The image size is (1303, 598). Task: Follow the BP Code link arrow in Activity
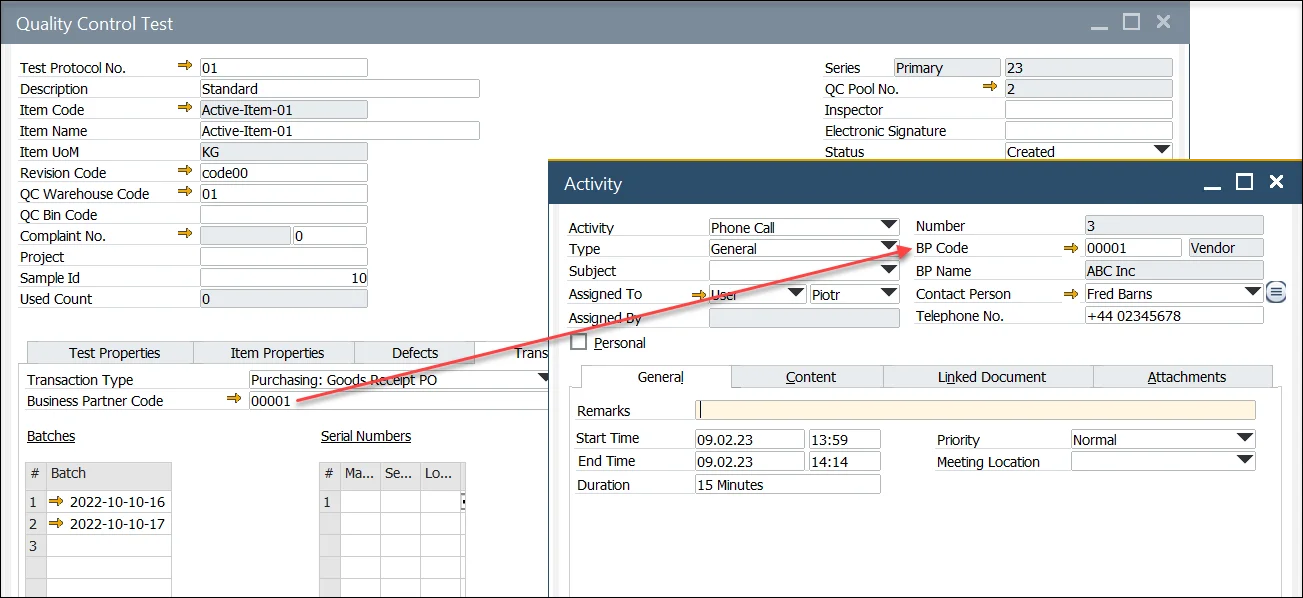click(1071, 247)
